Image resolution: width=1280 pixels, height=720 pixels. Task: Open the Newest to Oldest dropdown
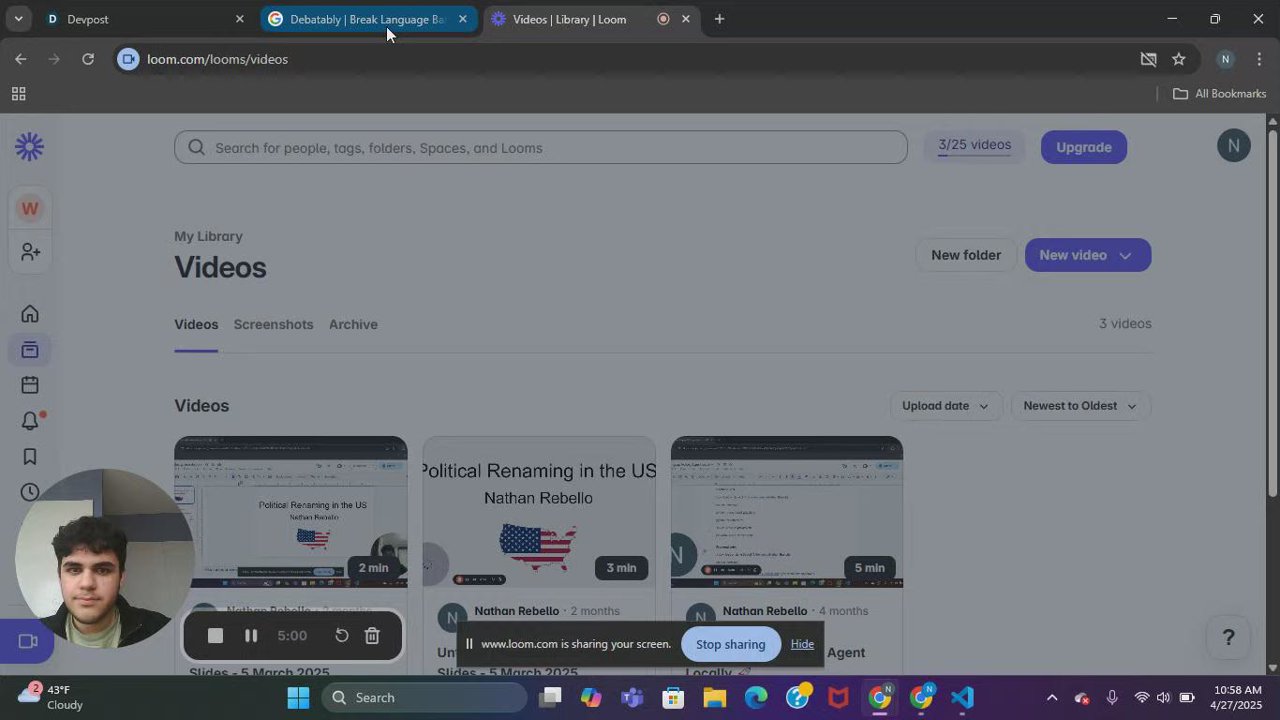(1080, 406)
